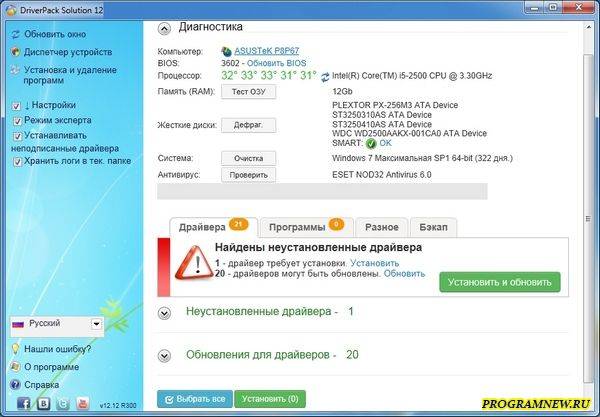Toggle the Настройки checkbox
The width and height of the screenshot is (600, 417).
16,106
